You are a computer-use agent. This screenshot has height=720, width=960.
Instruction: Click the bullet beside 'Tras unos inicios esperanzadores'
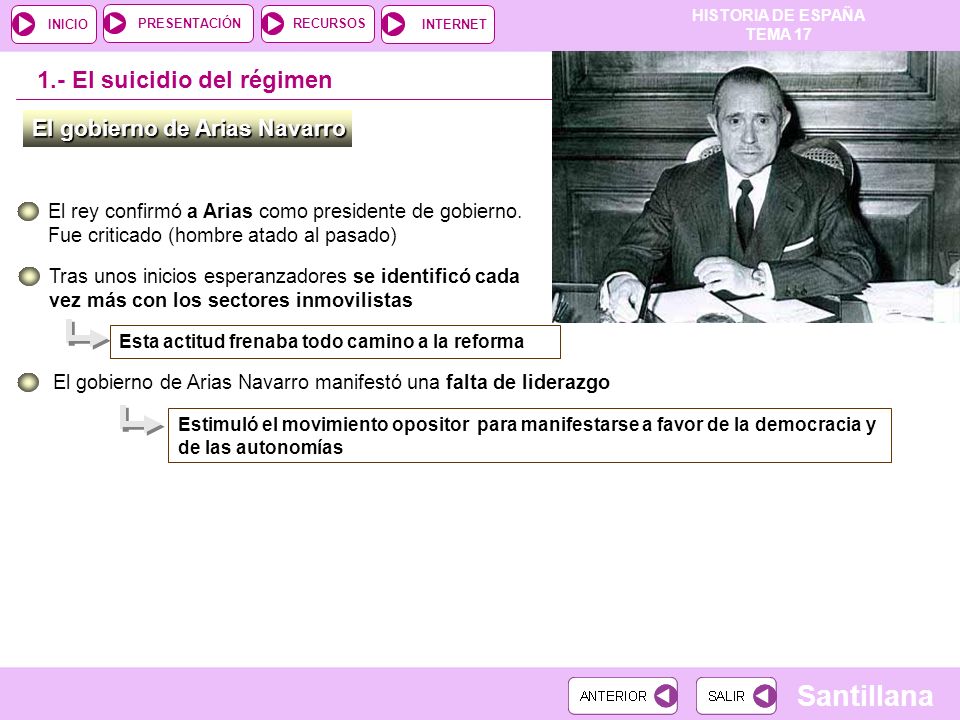coord(29,276)
